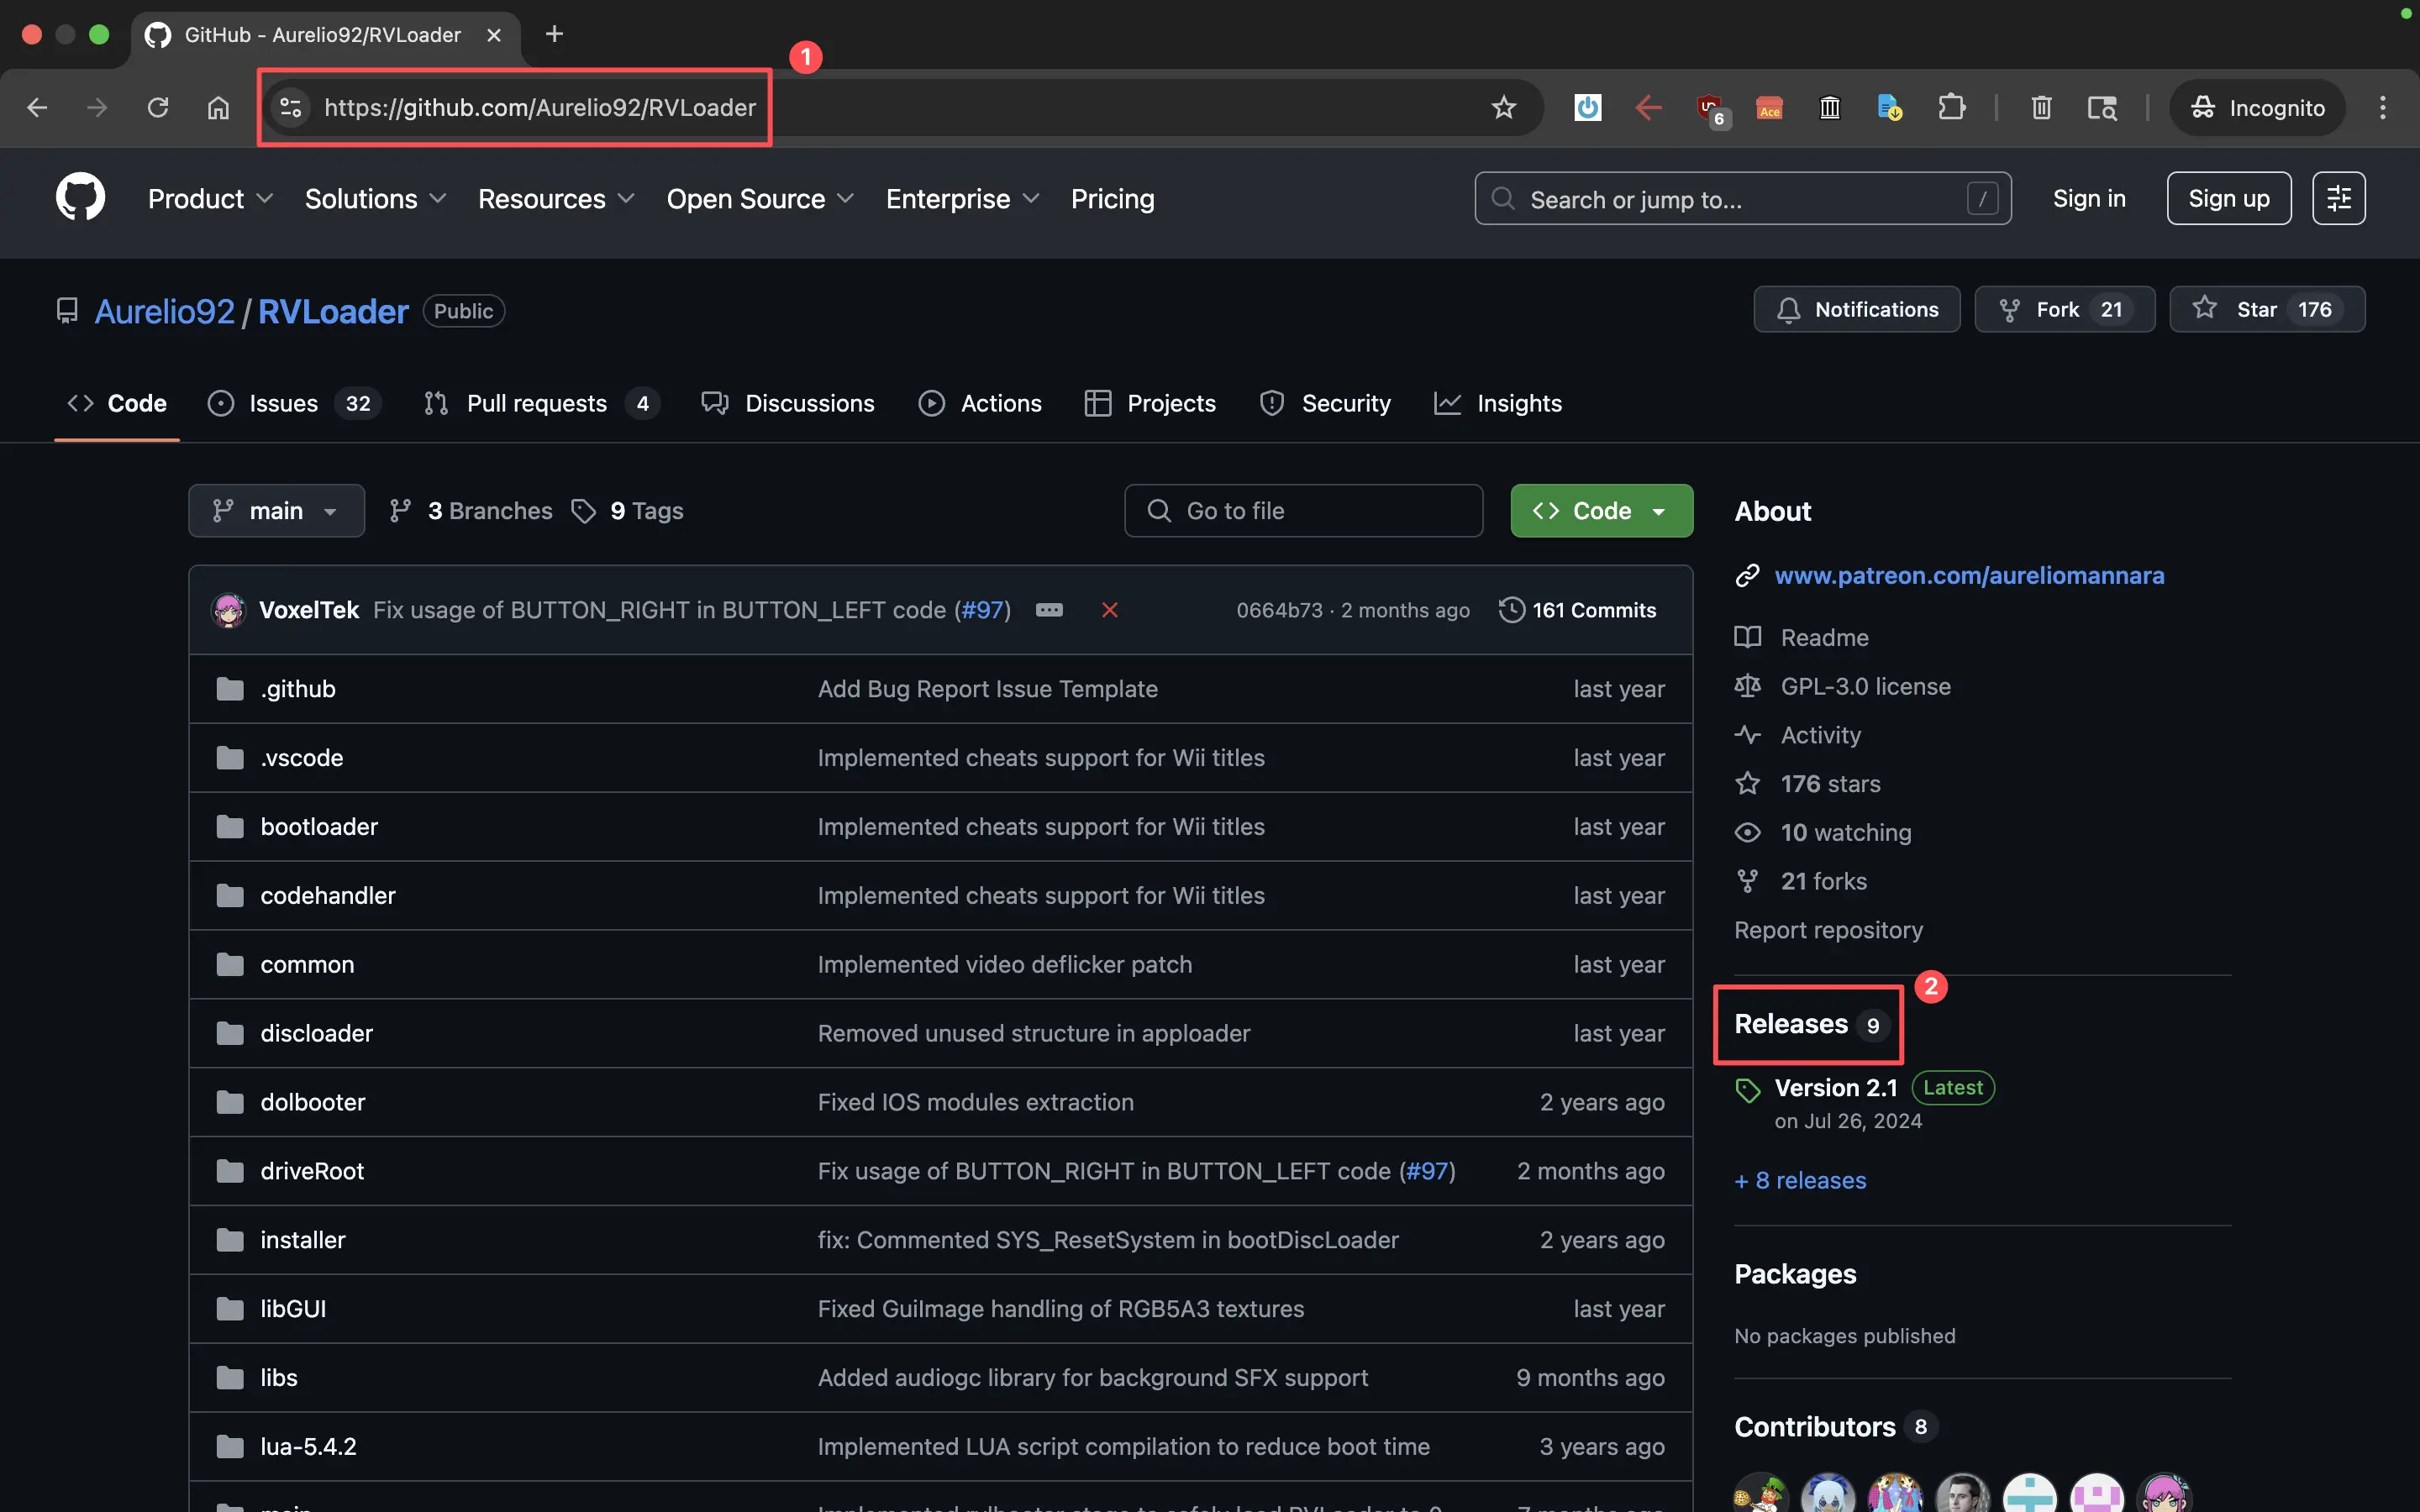Open the site information icon in address bar
This screenshot has height=1512, width=2420.
[x=291, y=107]
